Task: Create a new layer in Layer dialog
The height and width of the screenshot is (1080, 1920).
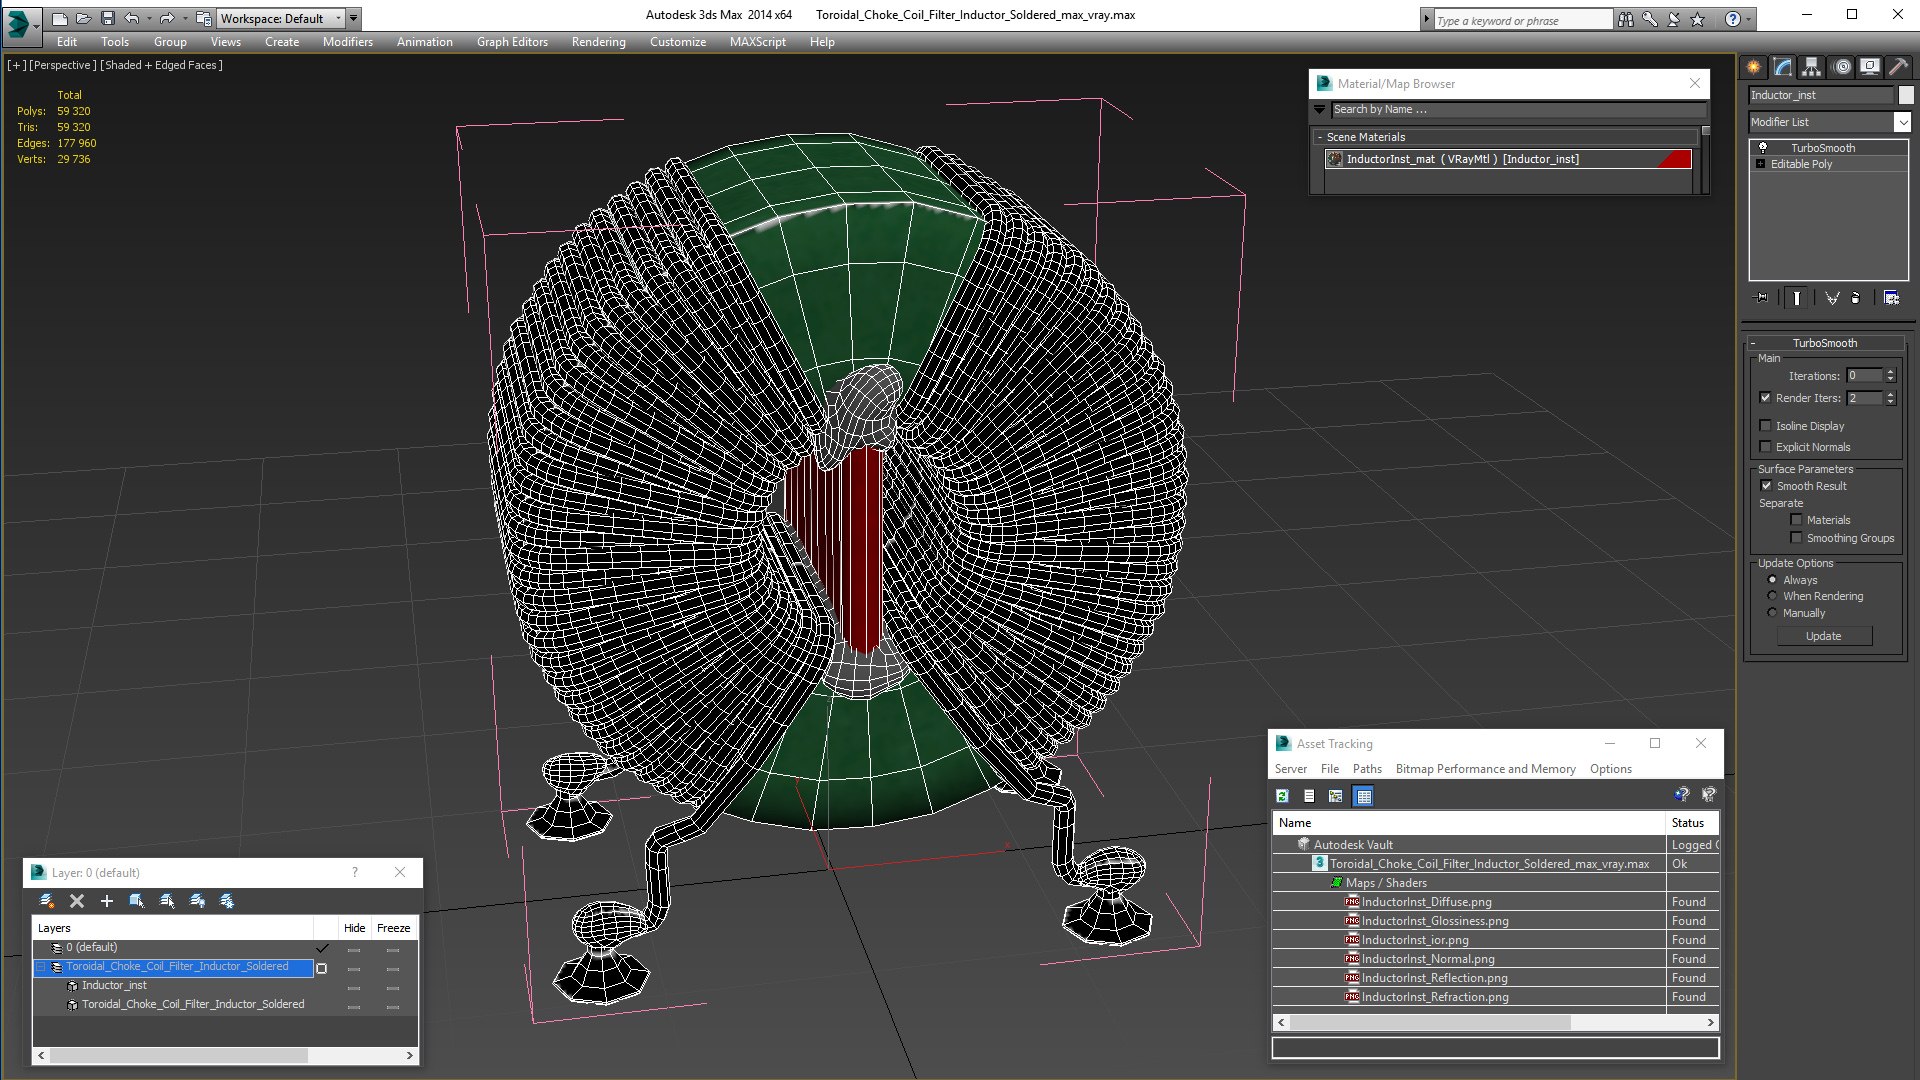Action: [x=46, y=901]
